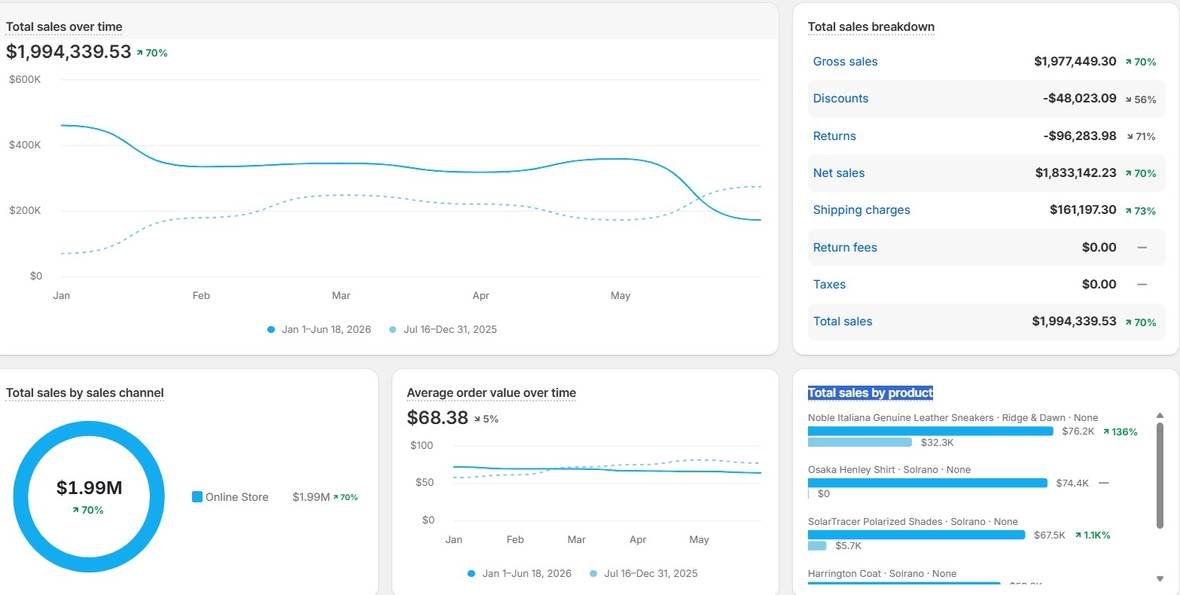Image resolution: width=1180 pixels, height=595 pixels.
Task: Click the 71% decrease indicator for Returns
Action: point(1141,137)
